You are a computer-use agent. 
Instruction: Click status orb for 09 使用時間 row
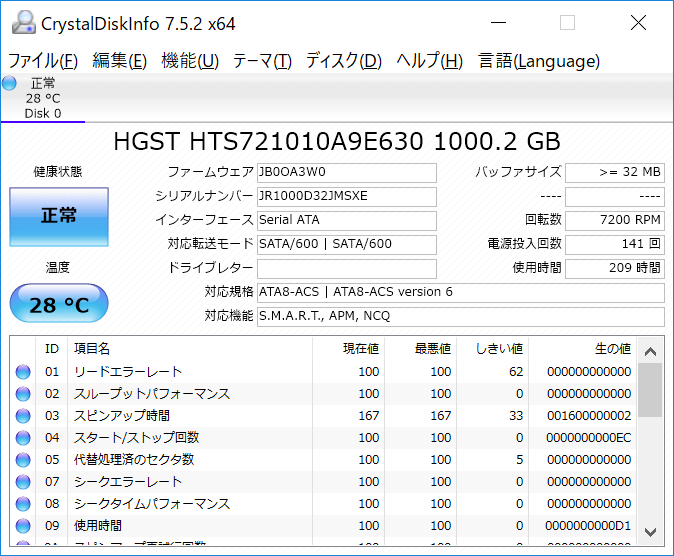pyautogui.click(x=23, y=525)
